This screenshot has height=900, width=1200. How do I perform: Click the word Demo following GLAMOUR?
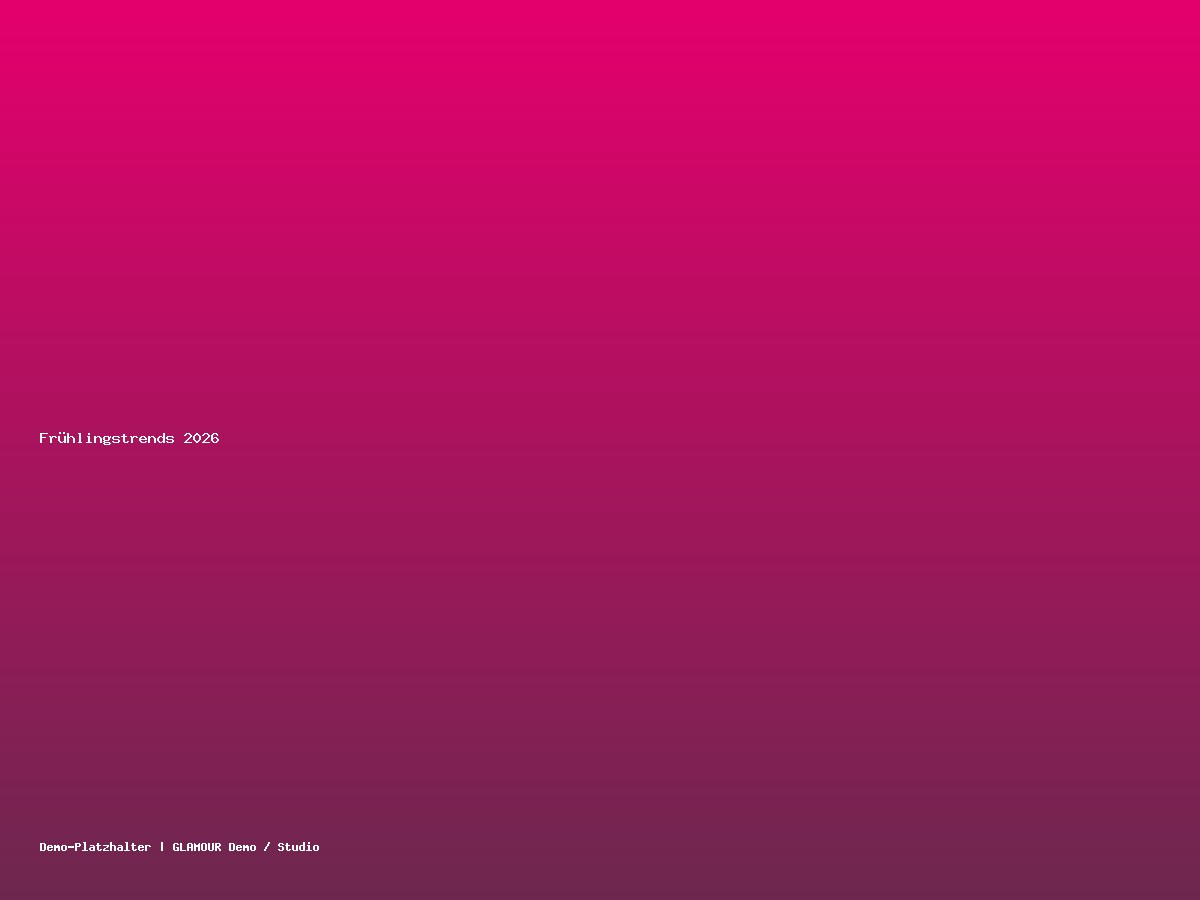point(242,847)
